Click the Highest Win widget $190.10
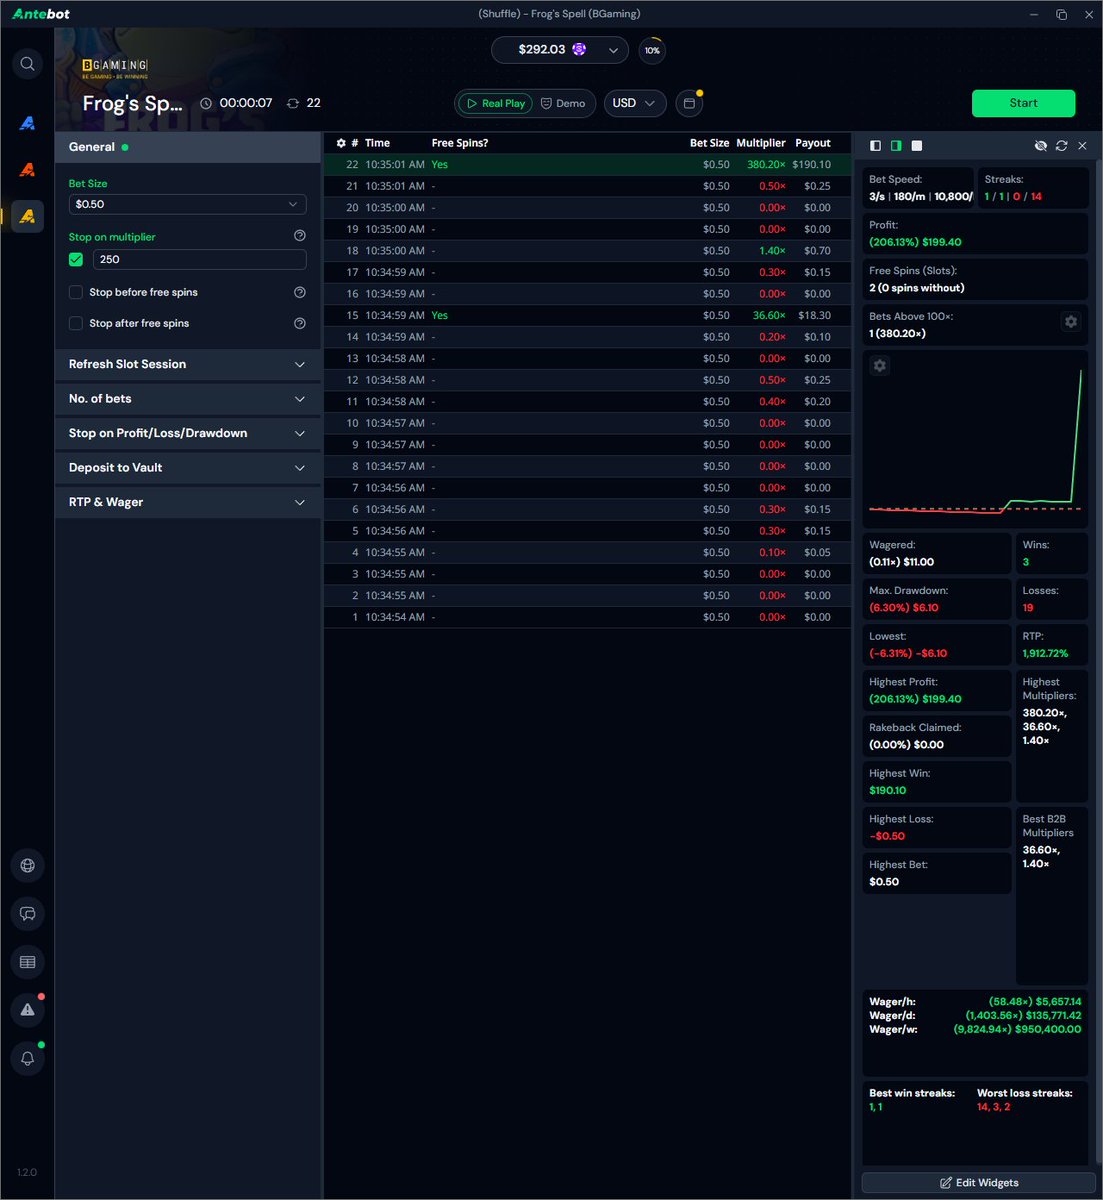Image resolution: width=1103 pixels, height=1200 pixels. point(937,782)
